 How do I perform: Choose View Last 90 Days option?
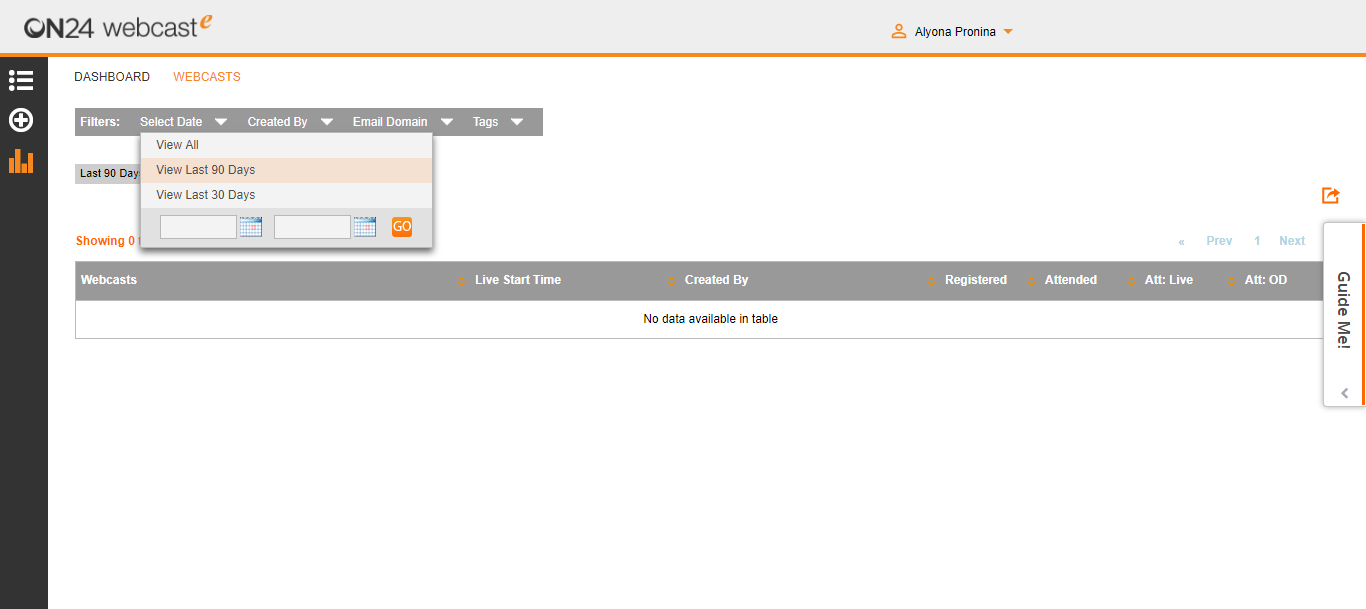point(286,170)
